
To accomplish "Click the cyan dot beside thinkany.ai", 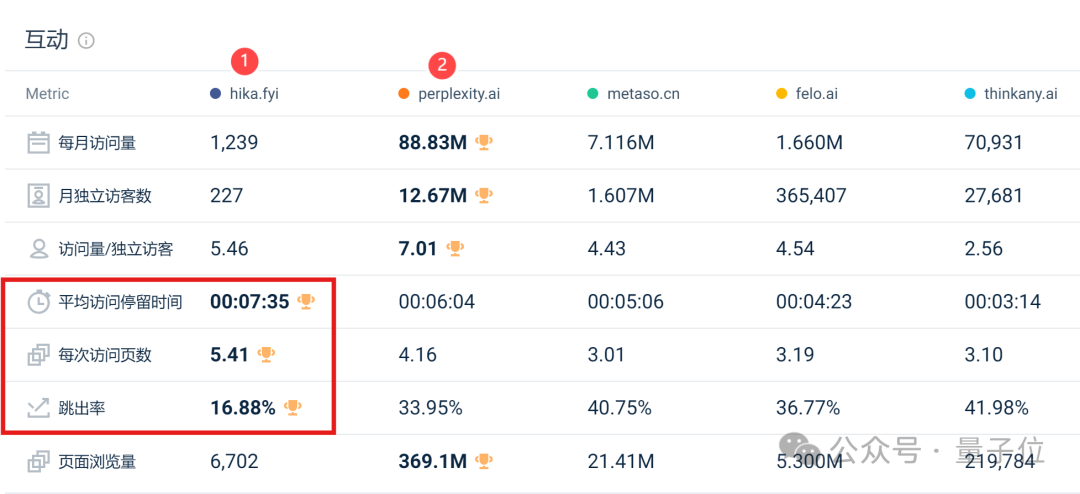I will (x=970, y=94).
